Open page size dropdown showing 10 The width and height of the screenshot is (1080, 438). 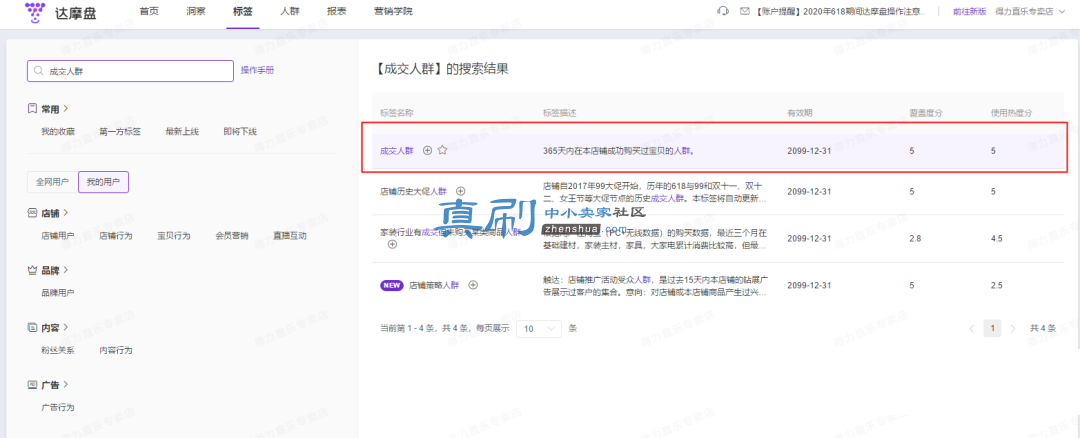[539, 328]
